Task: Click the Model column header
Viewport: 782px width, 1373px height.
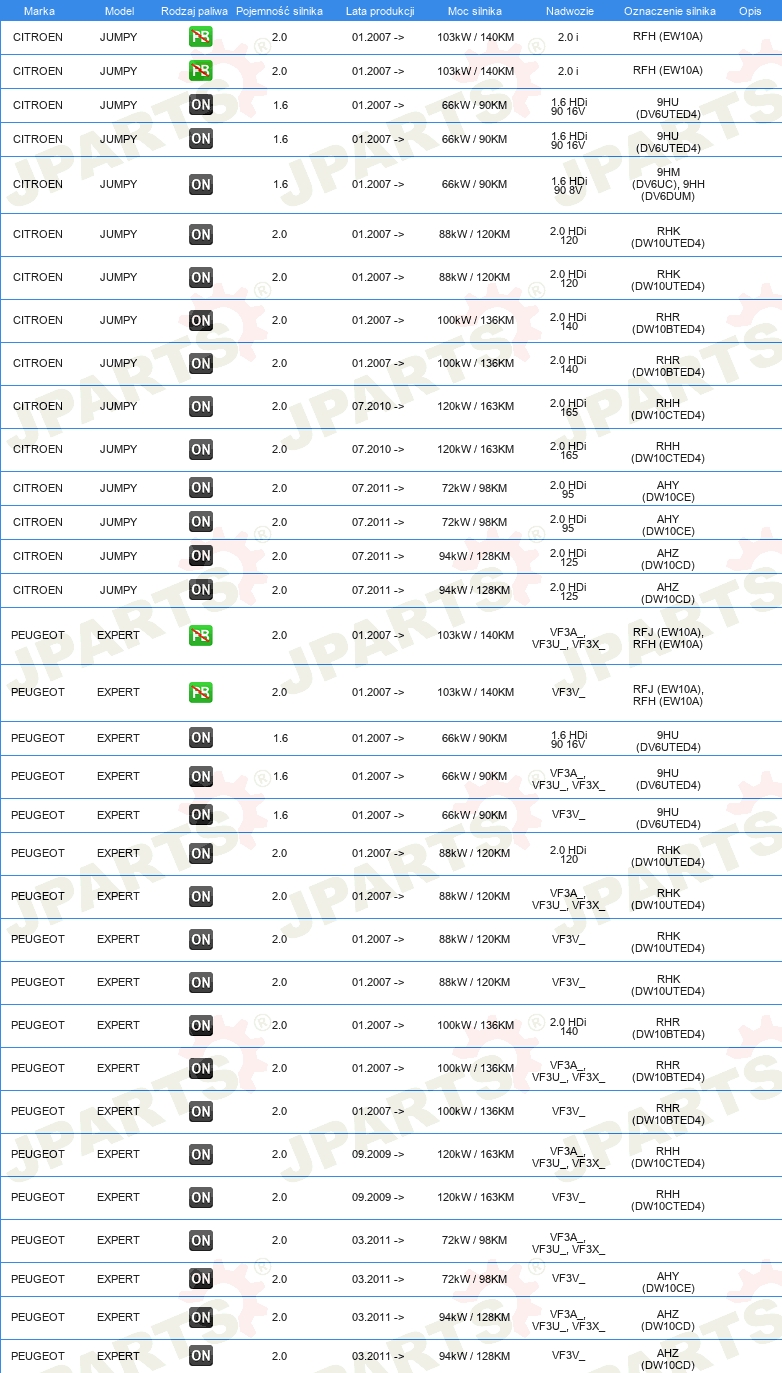Action: 119,11
